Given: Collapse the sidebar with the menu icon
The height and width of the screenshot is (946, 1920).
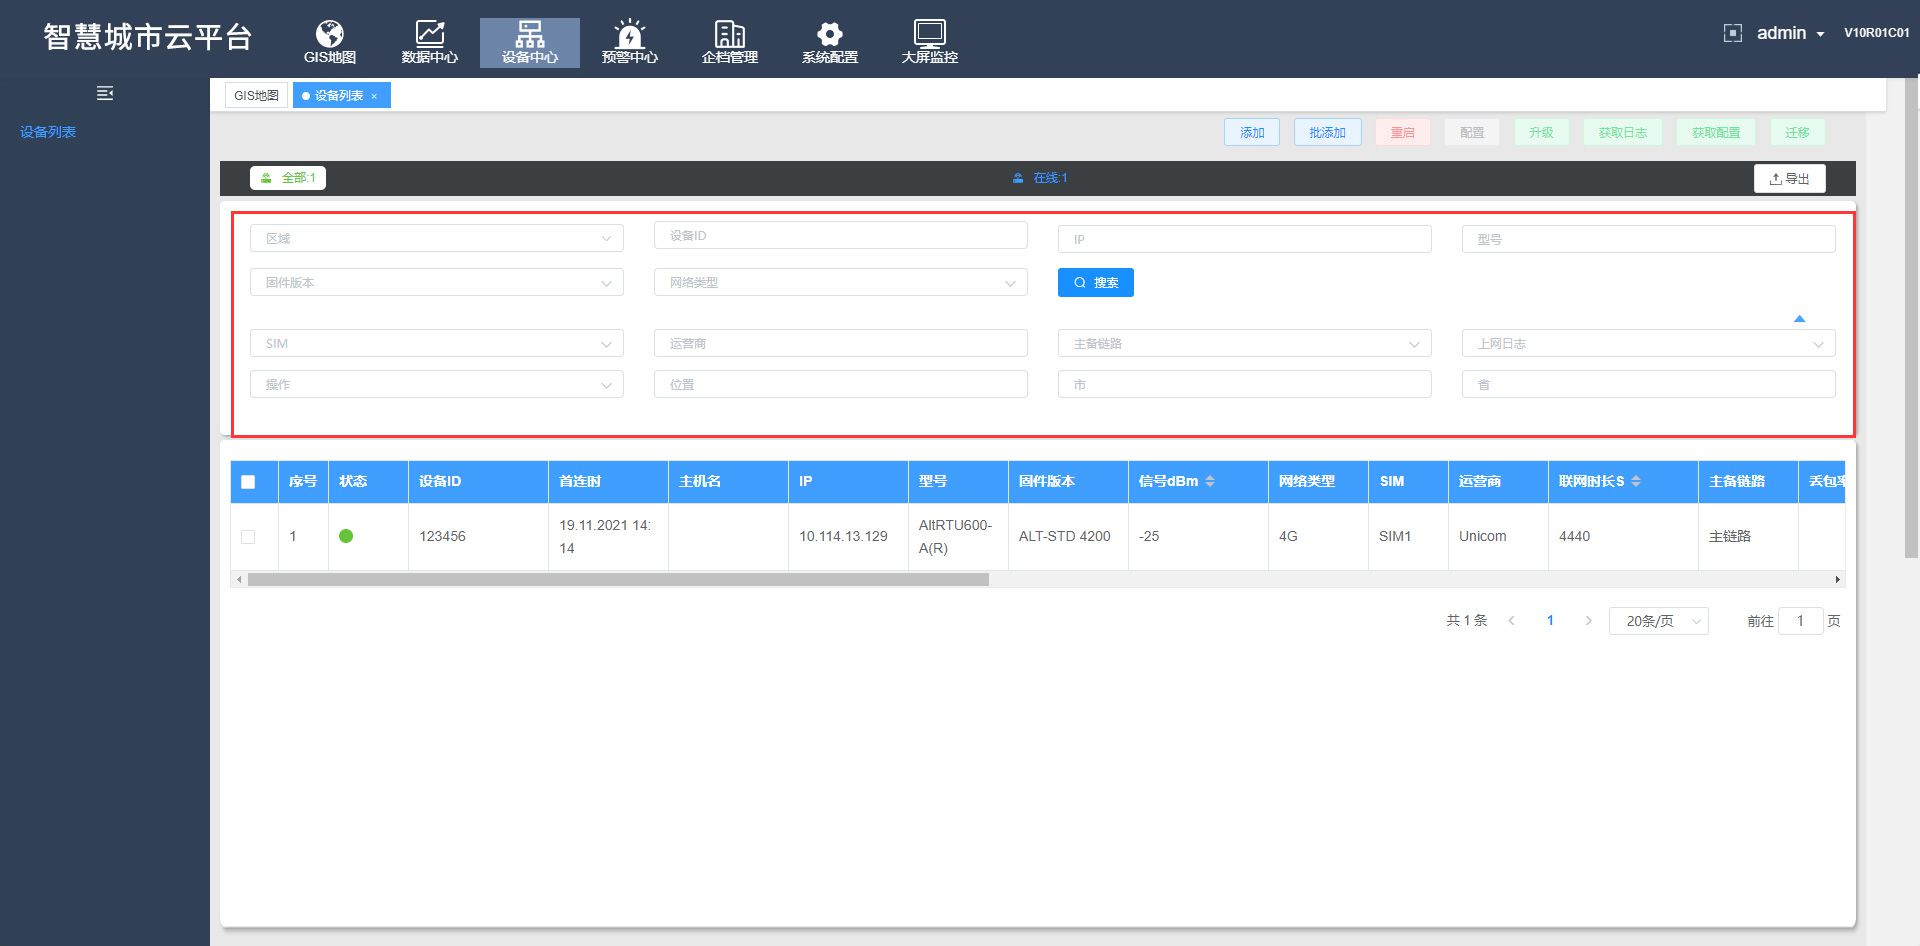Looking at the screenshot, I should pyautogui.click(x=105, y=93).
